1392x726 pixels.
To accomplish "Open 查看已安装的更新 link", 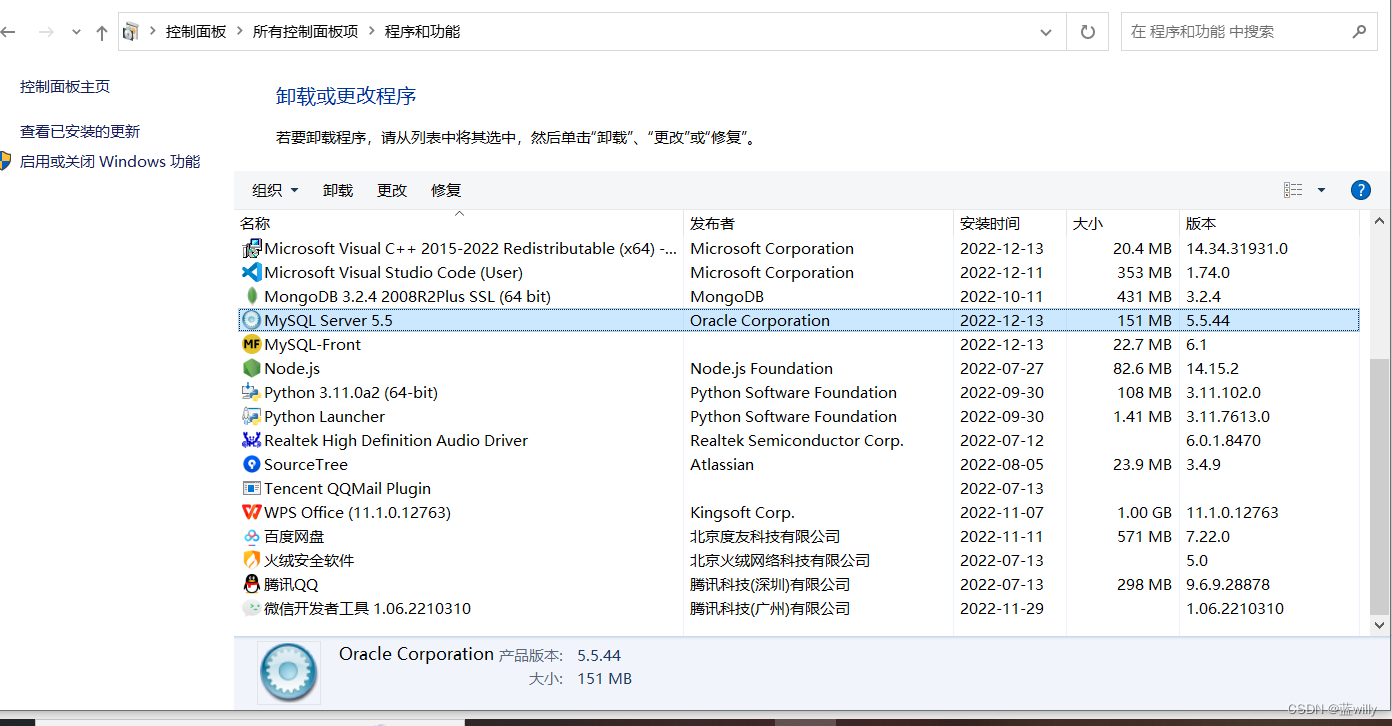I will (80, 132).
